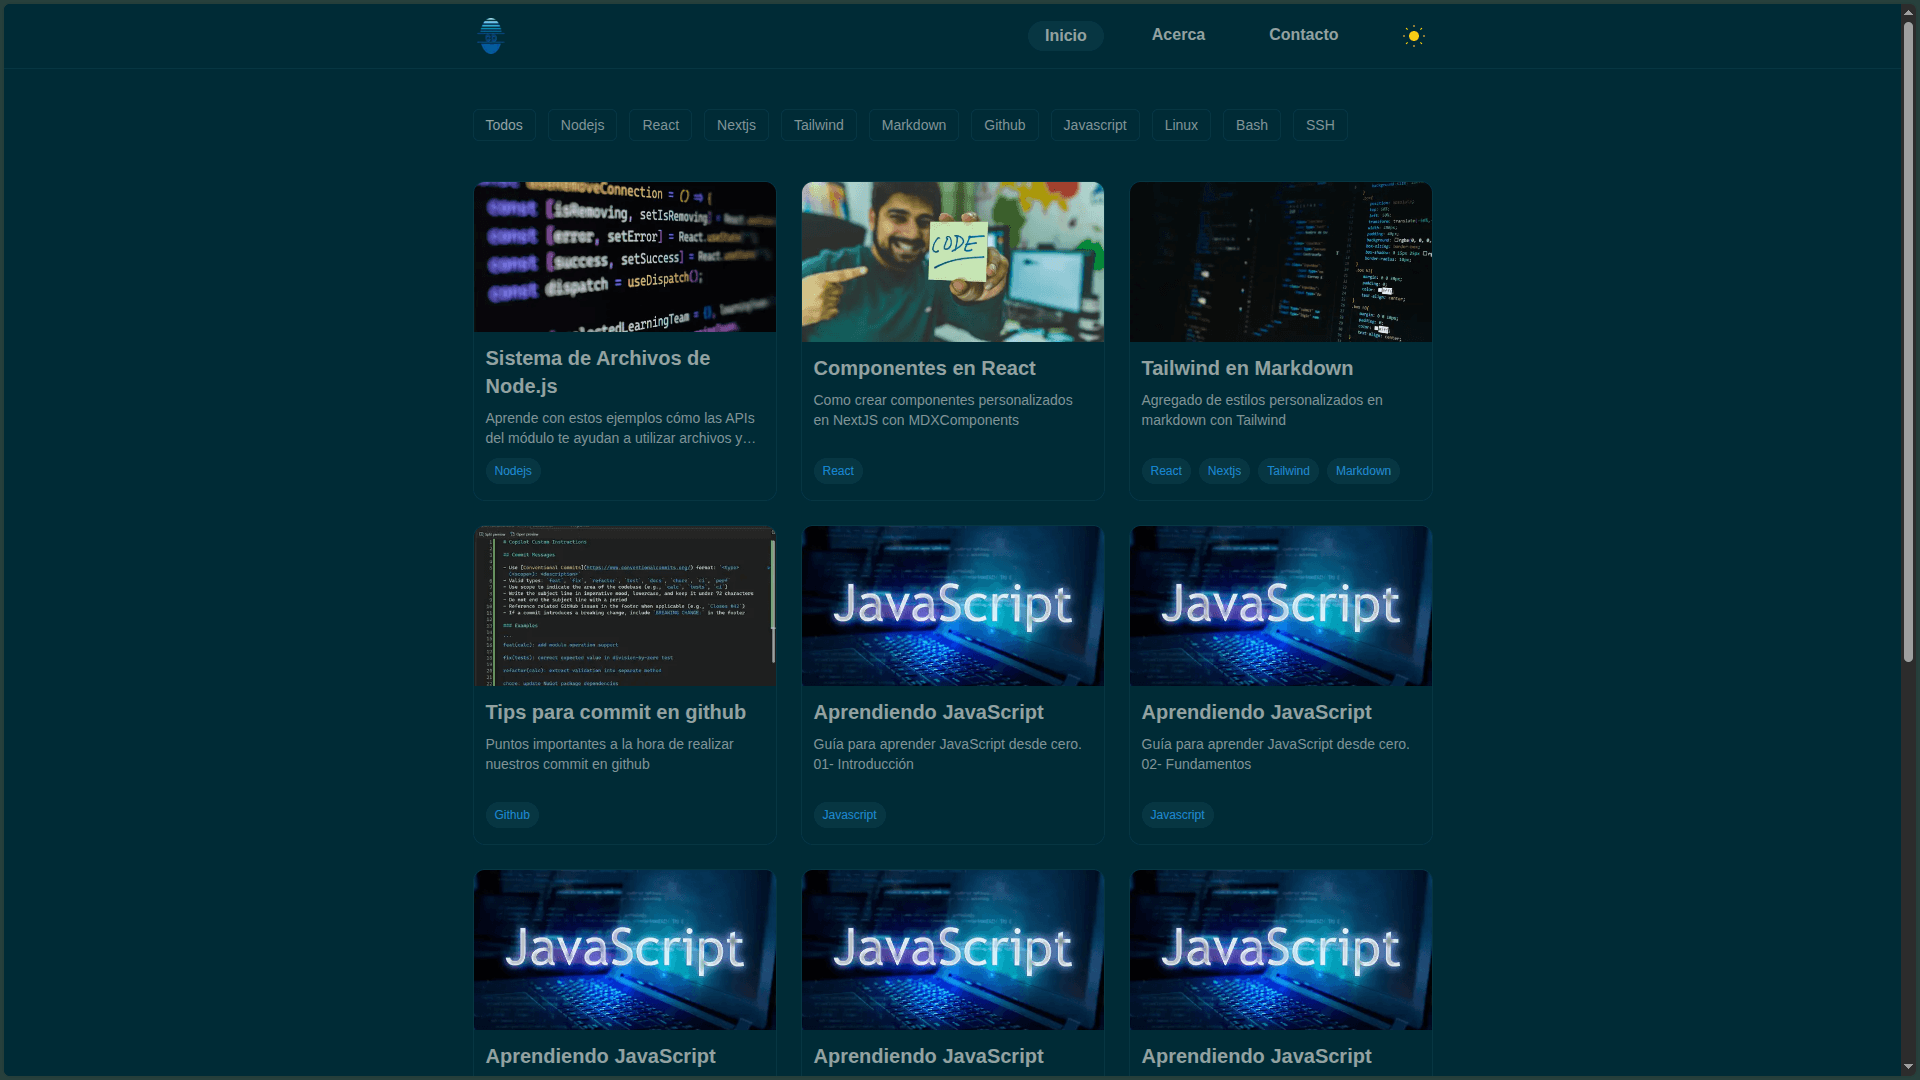Click the Javascript tag on the 01- Introducción card

(x=849, y=815)
